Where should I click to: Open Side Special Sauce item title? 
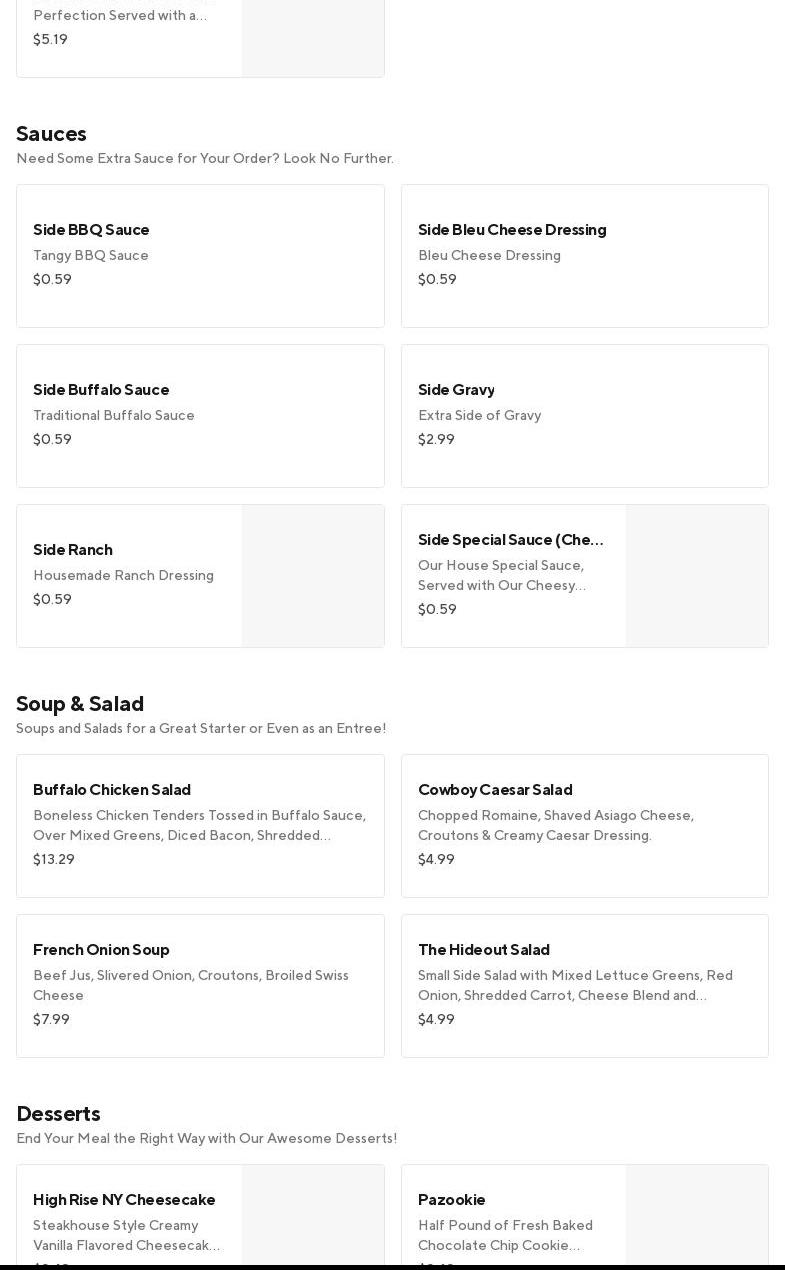[x=511, y=540]
